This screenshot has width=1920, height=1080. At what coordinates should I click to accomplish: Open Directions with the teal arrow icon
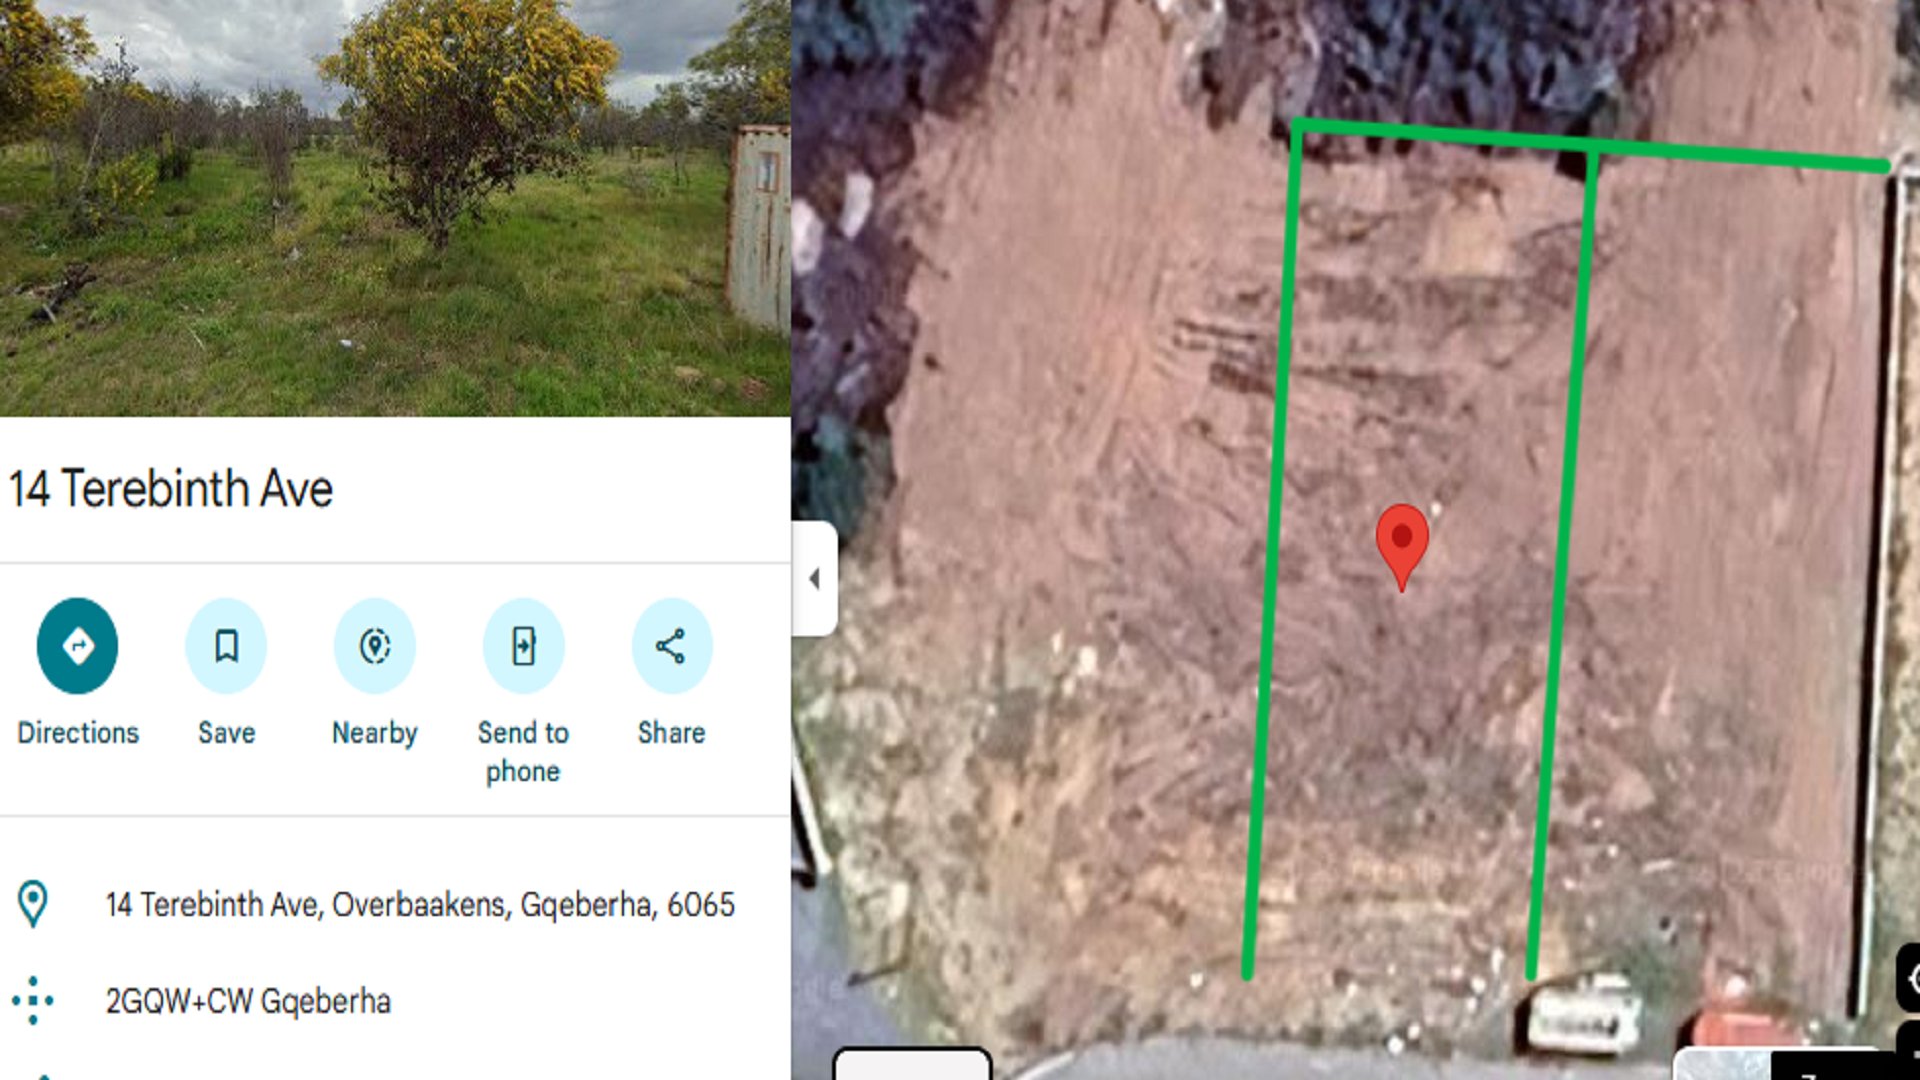coord(77,646)
